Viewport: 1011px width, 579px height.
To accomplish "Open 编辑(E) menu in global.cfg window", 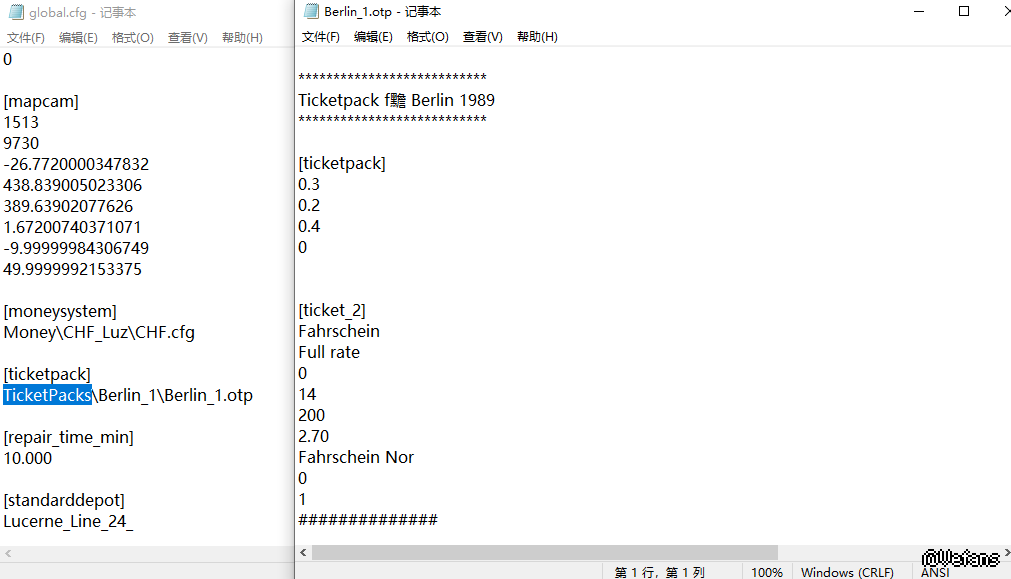I will point(78,37).
